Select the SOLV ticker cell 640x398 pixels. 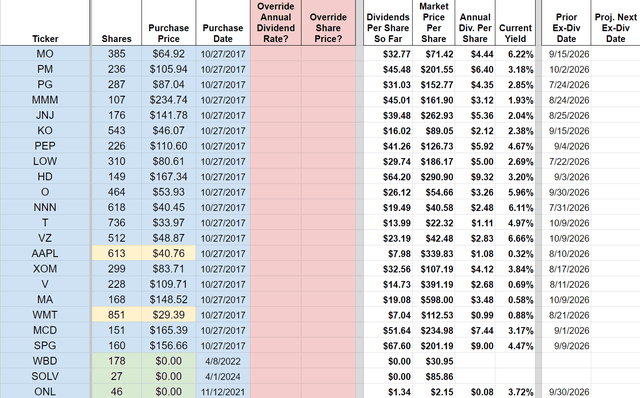pos(45,376)
